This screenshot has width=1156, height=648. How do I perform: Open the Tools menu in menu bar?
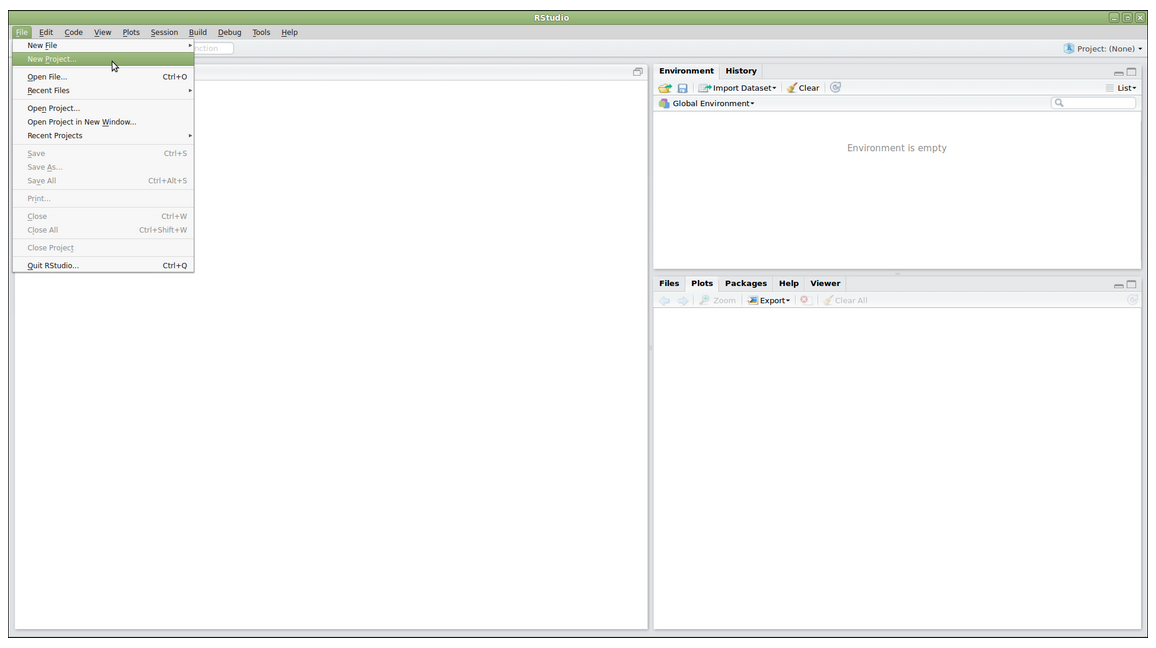(261, 32)
